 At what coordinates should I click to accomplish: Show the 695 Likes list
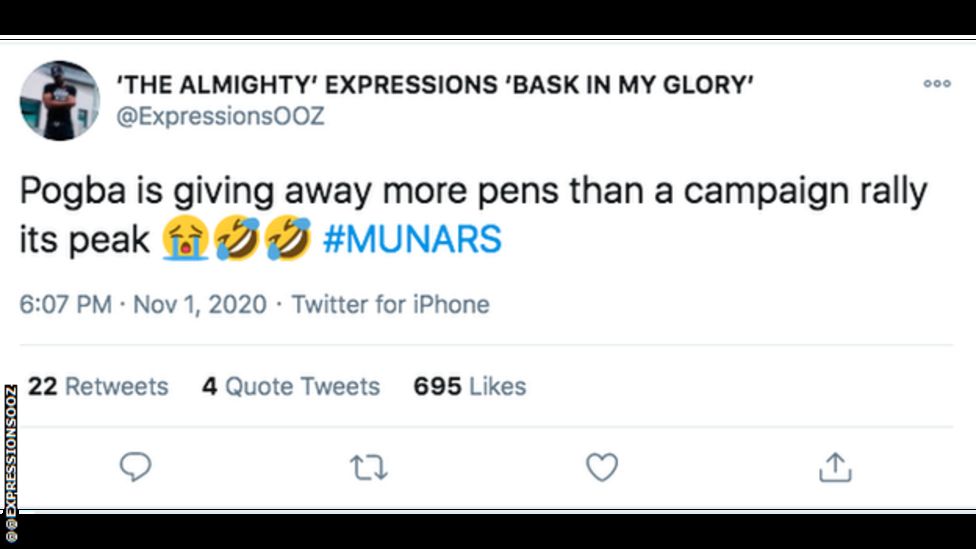[469, 386]
